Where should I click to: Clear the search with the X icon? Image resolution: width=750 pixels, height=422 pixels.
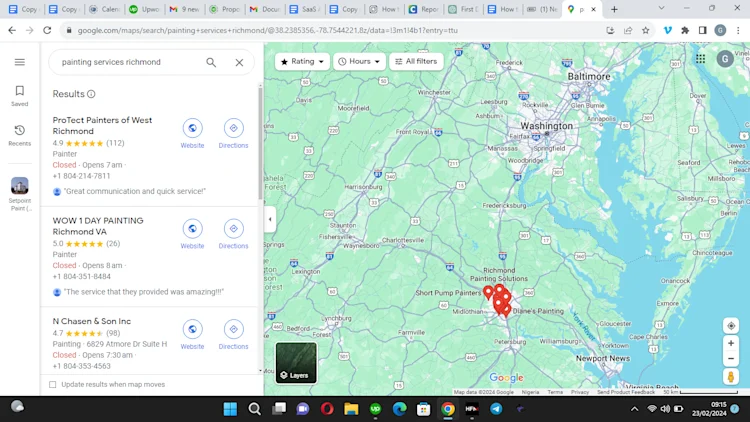[x=239, y=62]
